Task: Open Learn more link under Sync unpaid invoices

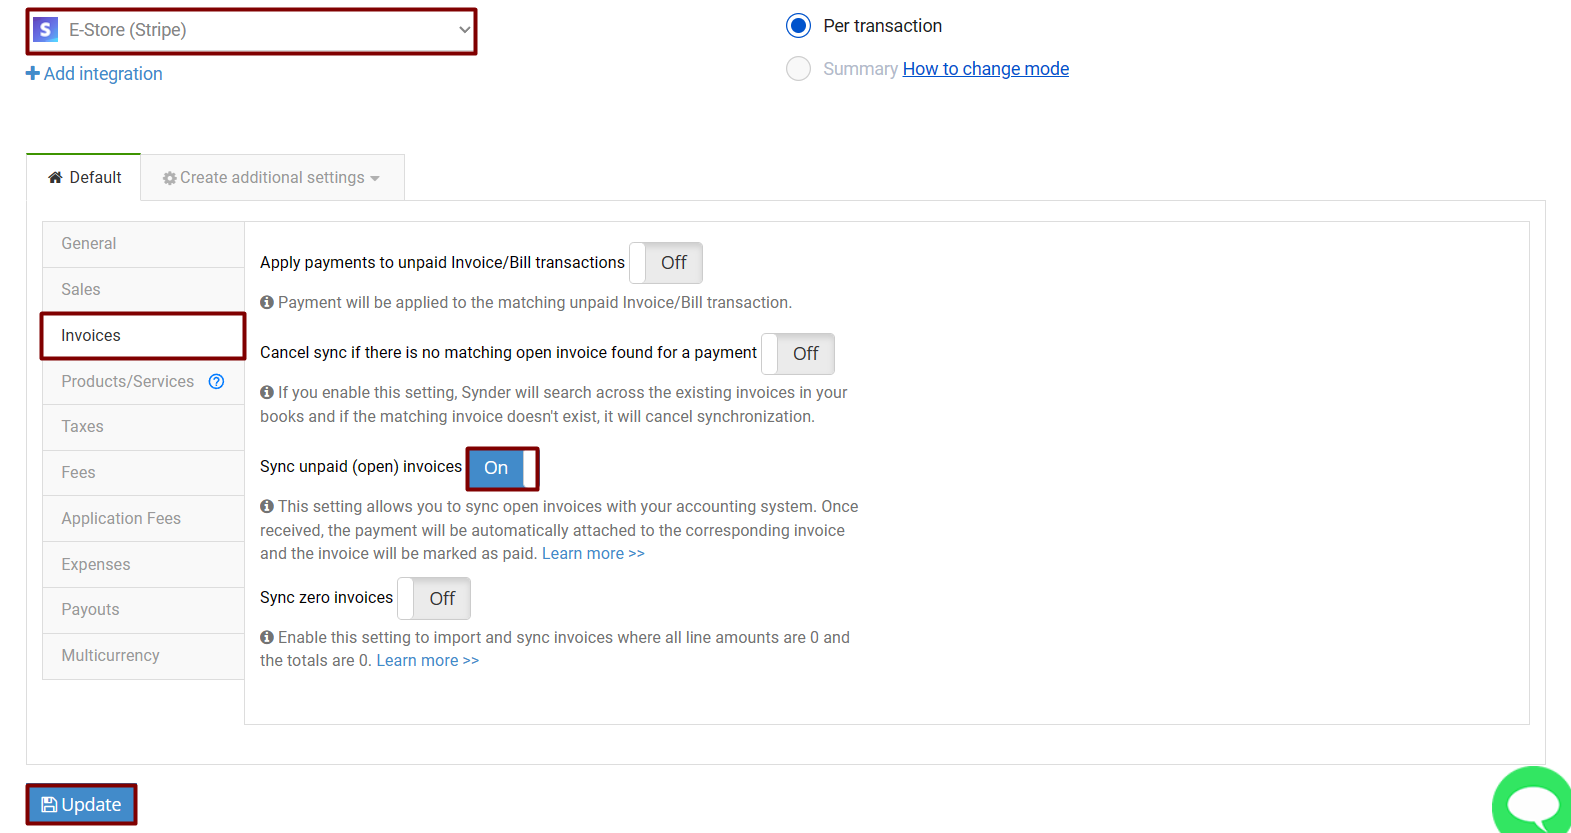Action: (593, 554)
